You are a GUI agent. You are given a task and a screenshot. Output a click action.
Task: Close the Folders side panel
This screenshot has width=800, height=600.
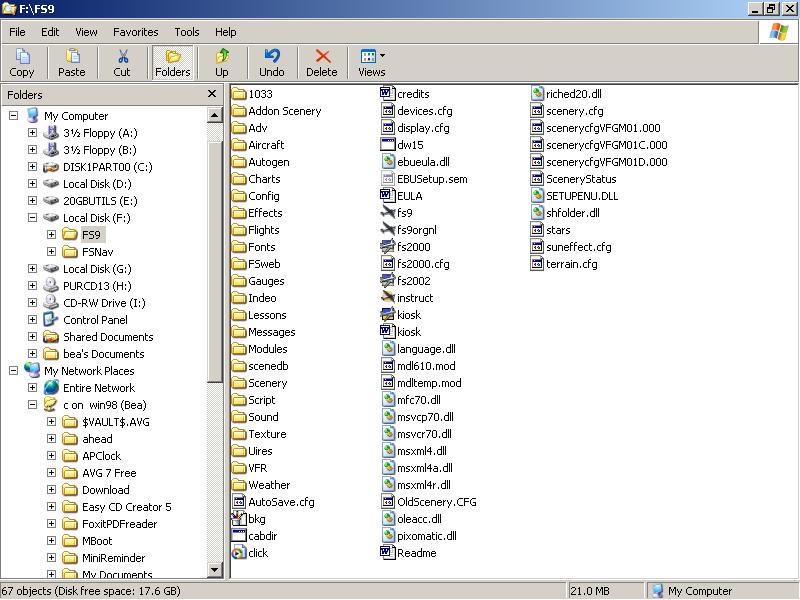(x=212, y=94)
